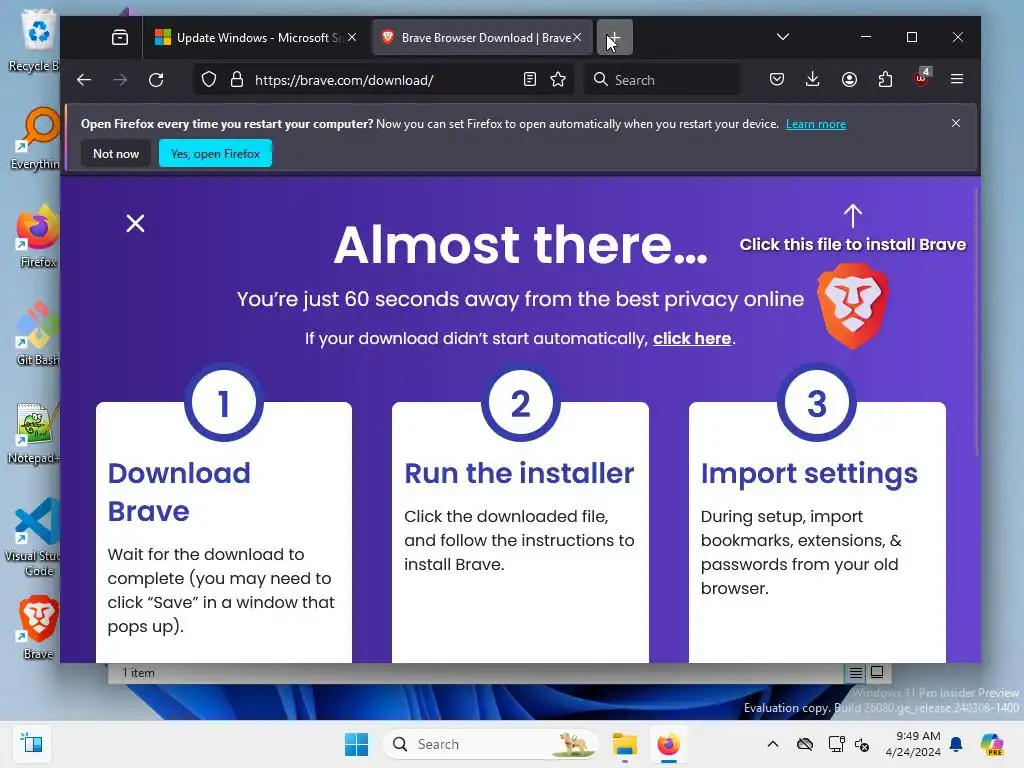The width and height of the screenshot is (1024, 768).
Task: Open uBlock Origin extension popup
Action: (x=921, y=79)
